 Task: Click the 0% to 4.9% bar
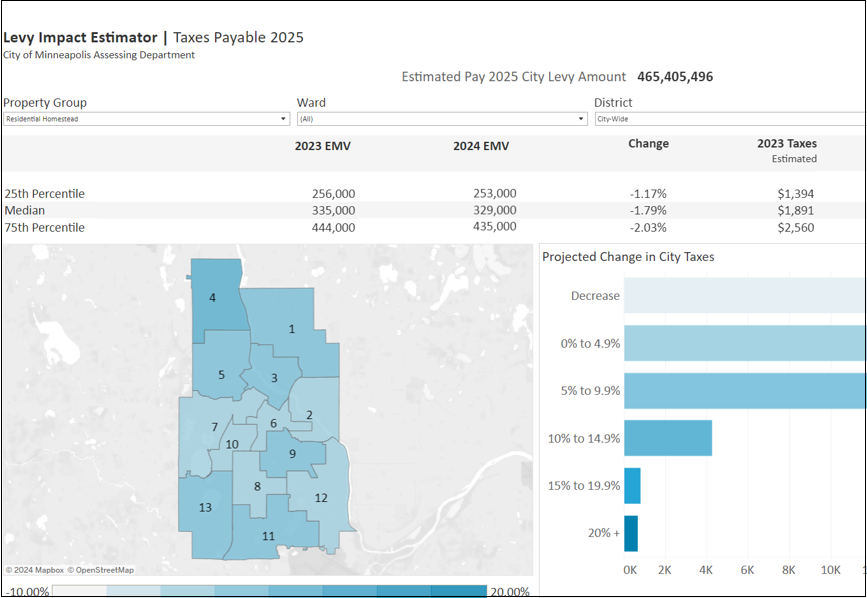[745, 343]
